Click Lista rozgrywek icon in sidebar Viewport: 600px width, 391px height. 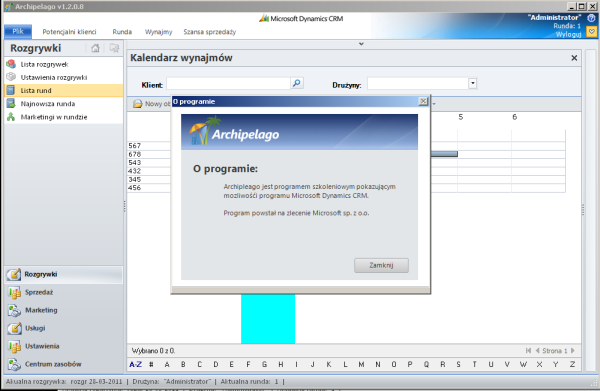pyautogui.click(x=11, y=64)
